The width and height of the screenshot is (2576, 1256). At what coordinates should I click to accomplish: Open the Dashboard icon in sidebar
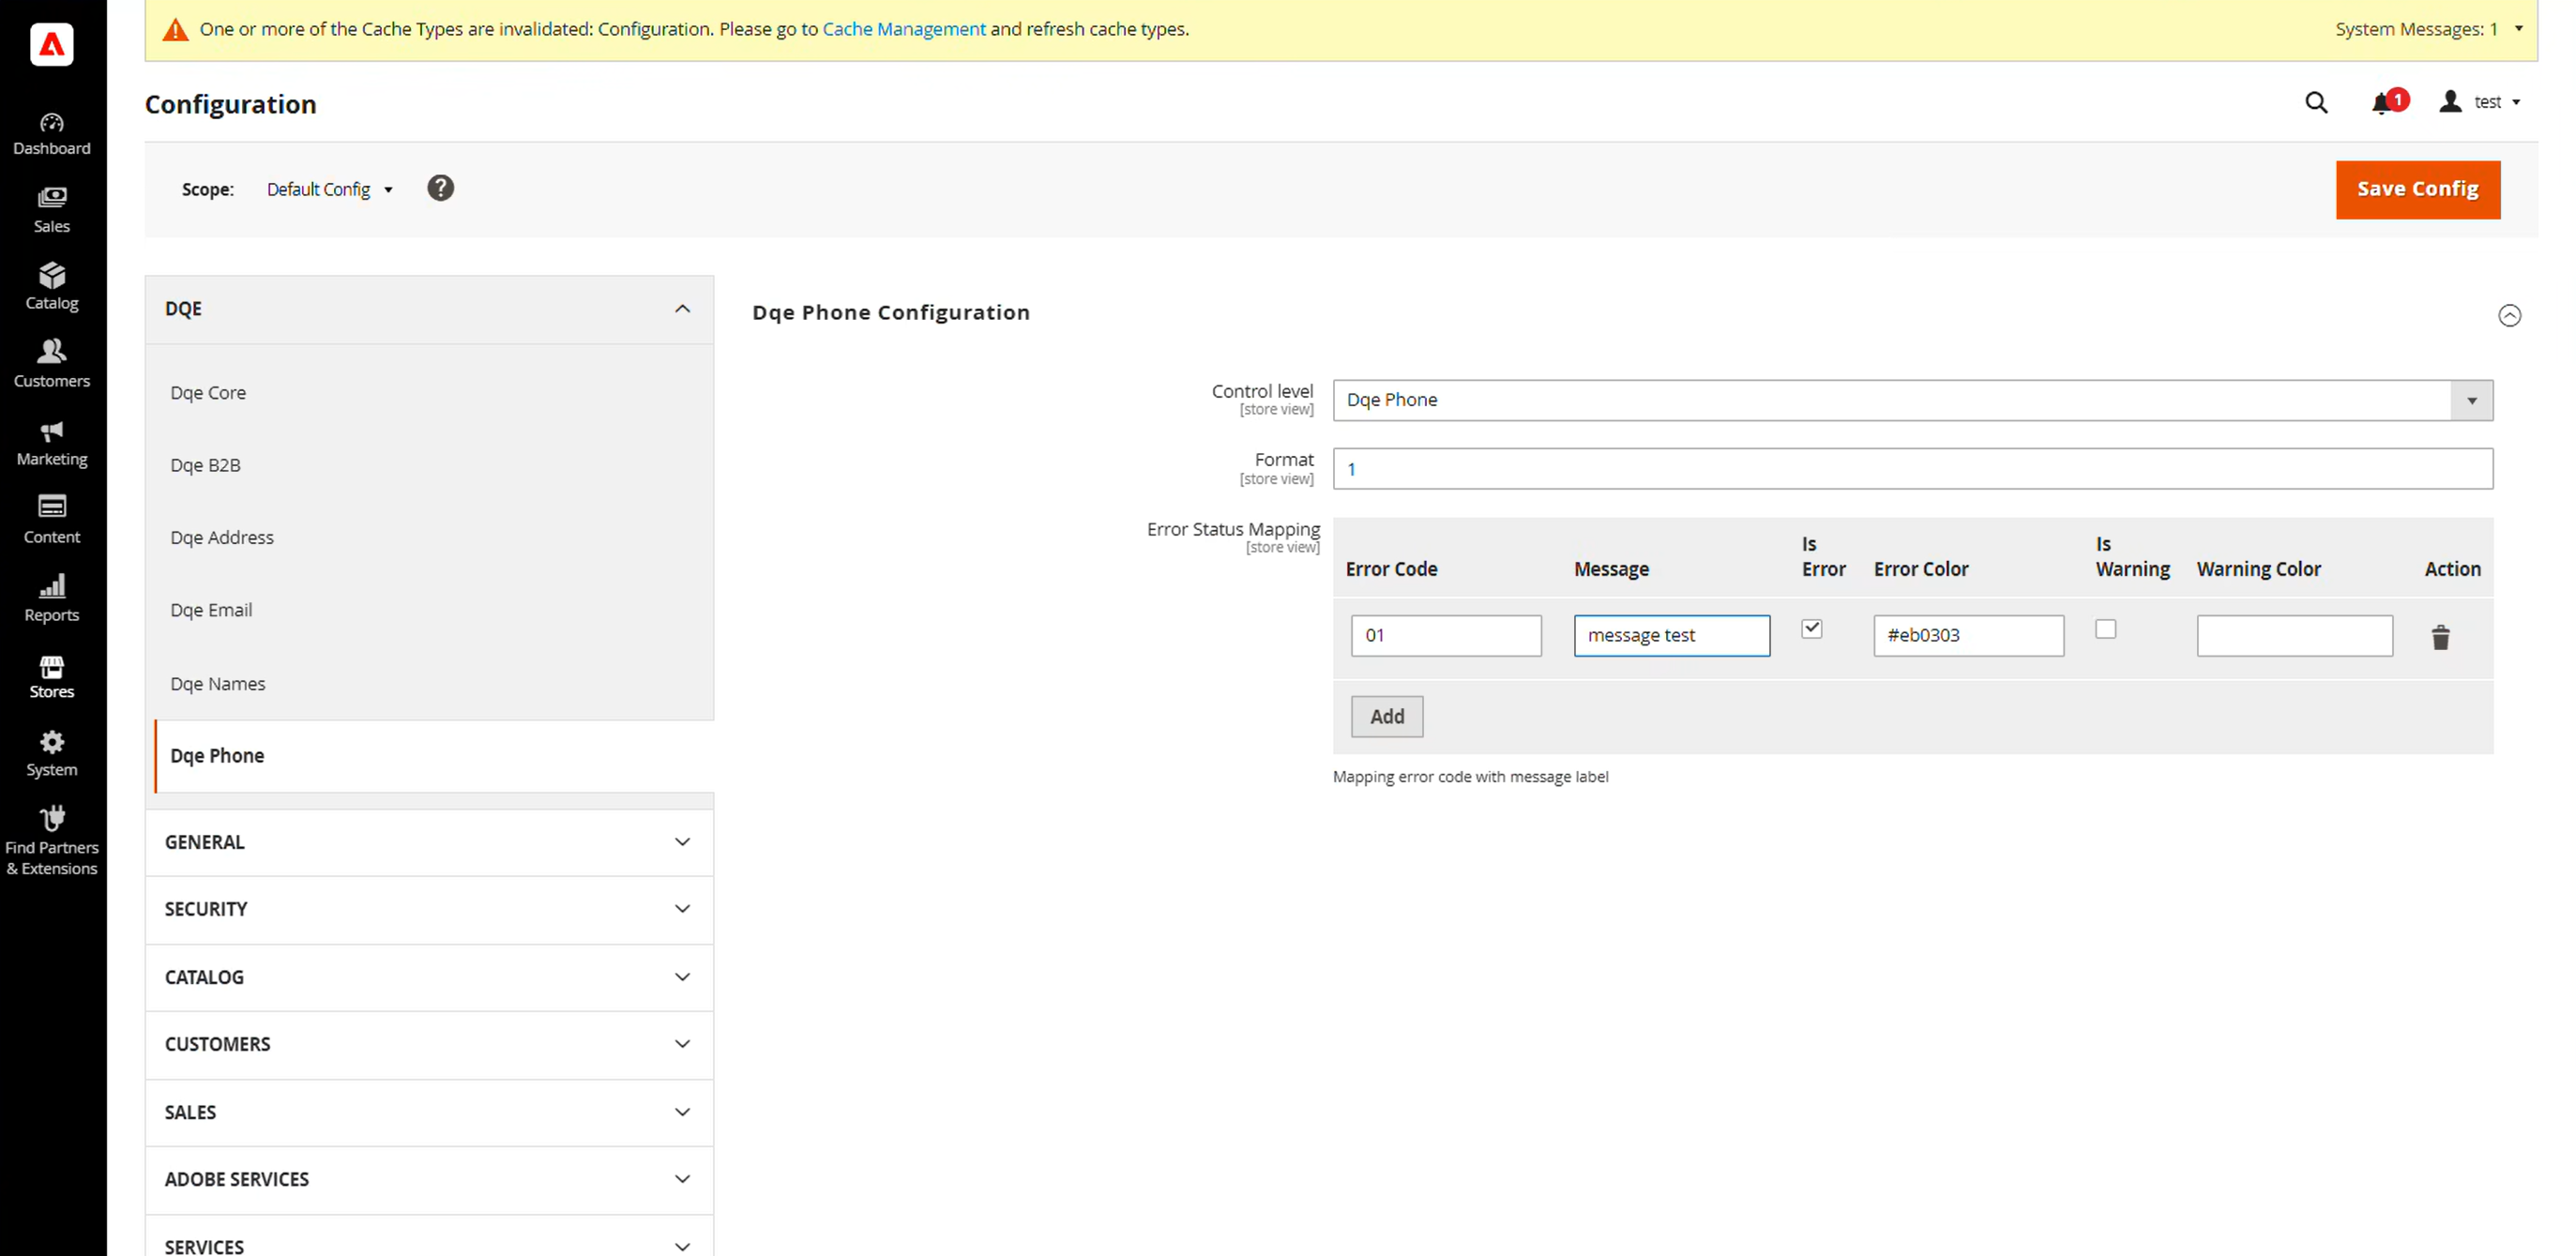51,123
